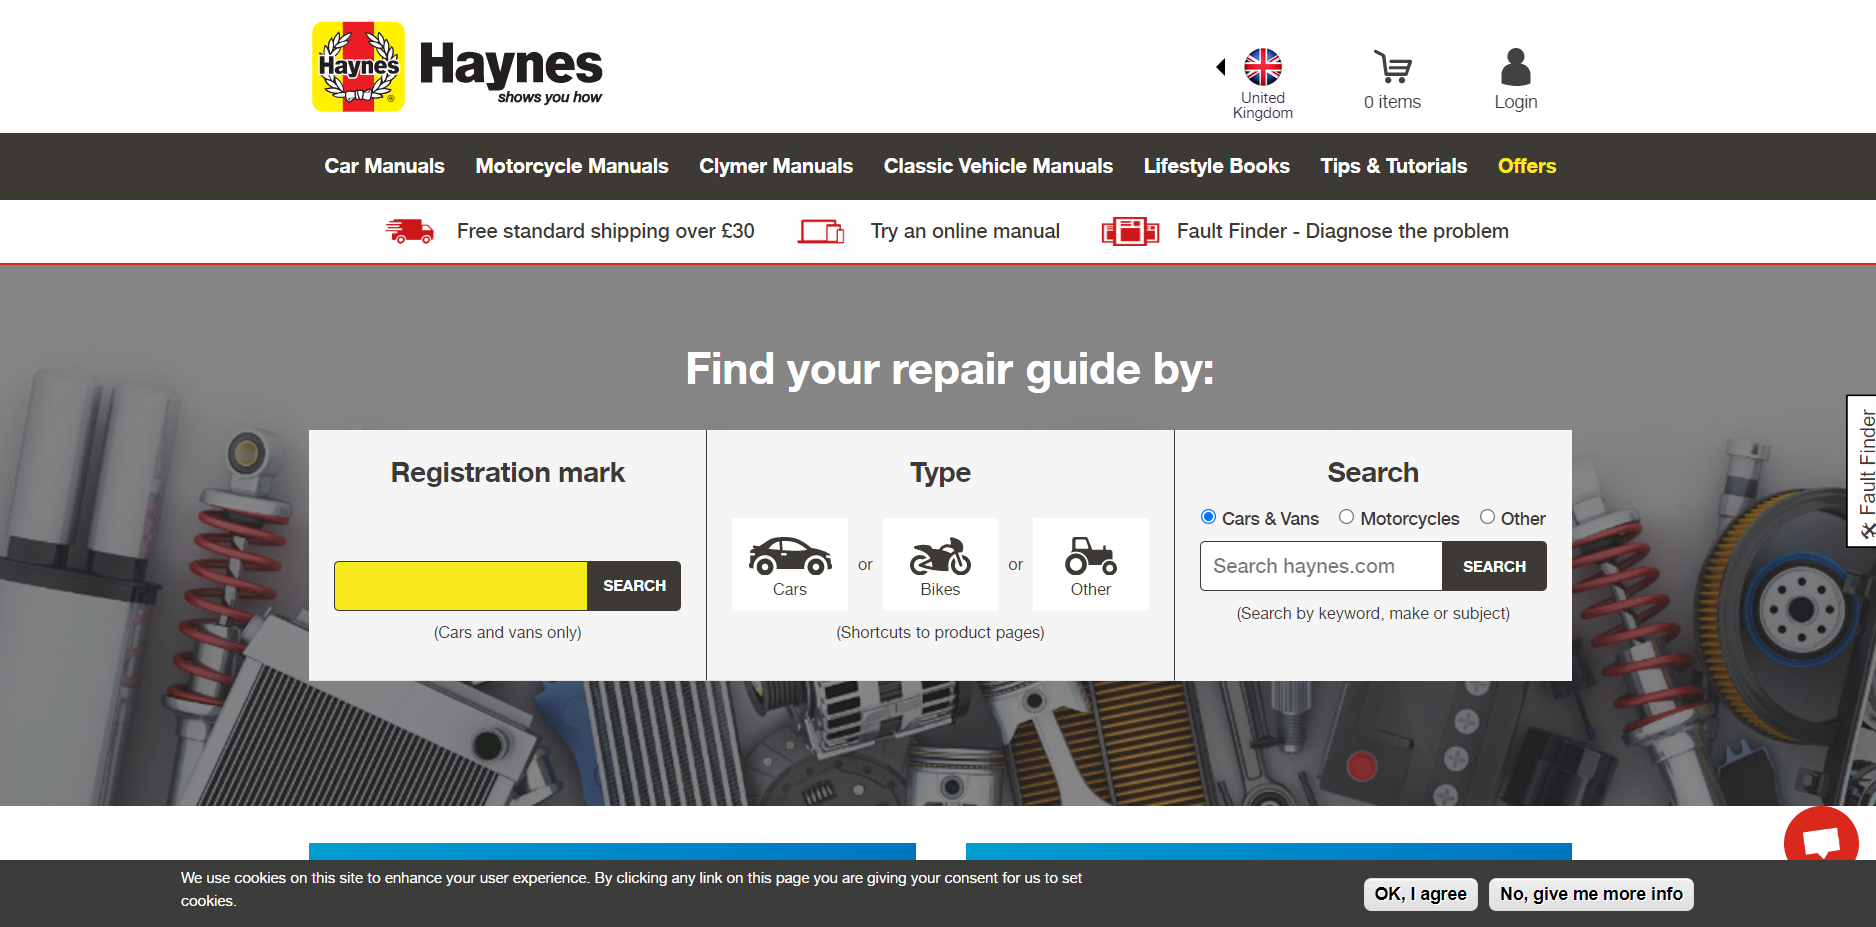The height and width of the screenshot is (927, 1876).
Task: Open Free standard shipping over £30 link
Action: tap(605, 231)
